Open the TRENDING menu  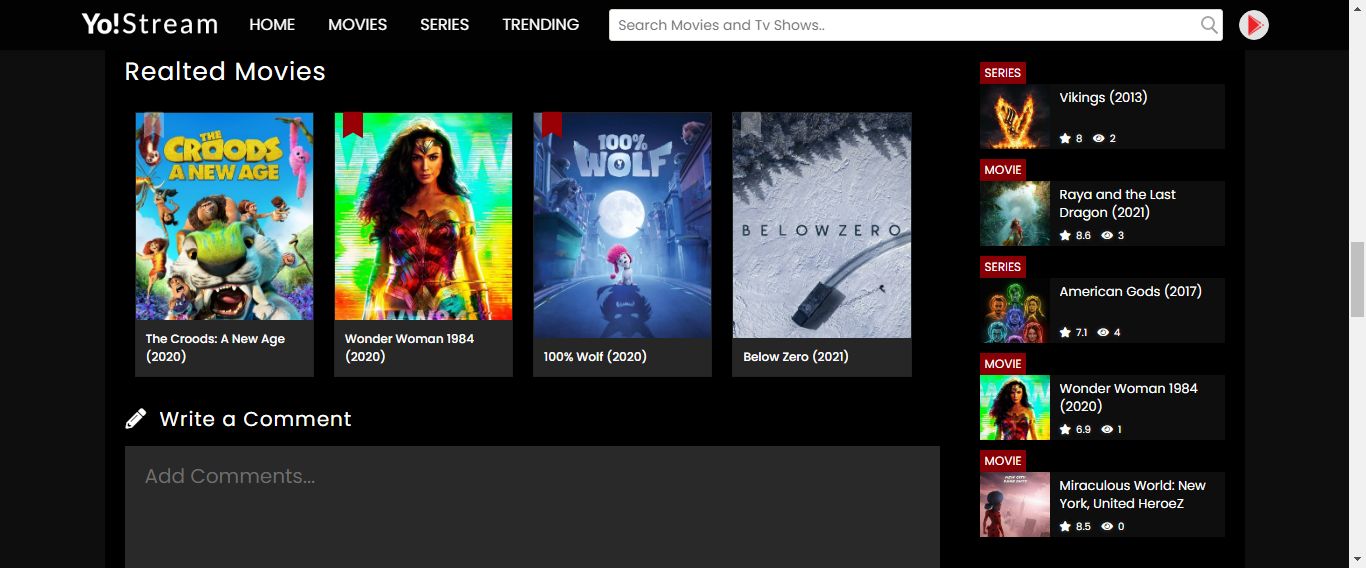pos(540,25)
